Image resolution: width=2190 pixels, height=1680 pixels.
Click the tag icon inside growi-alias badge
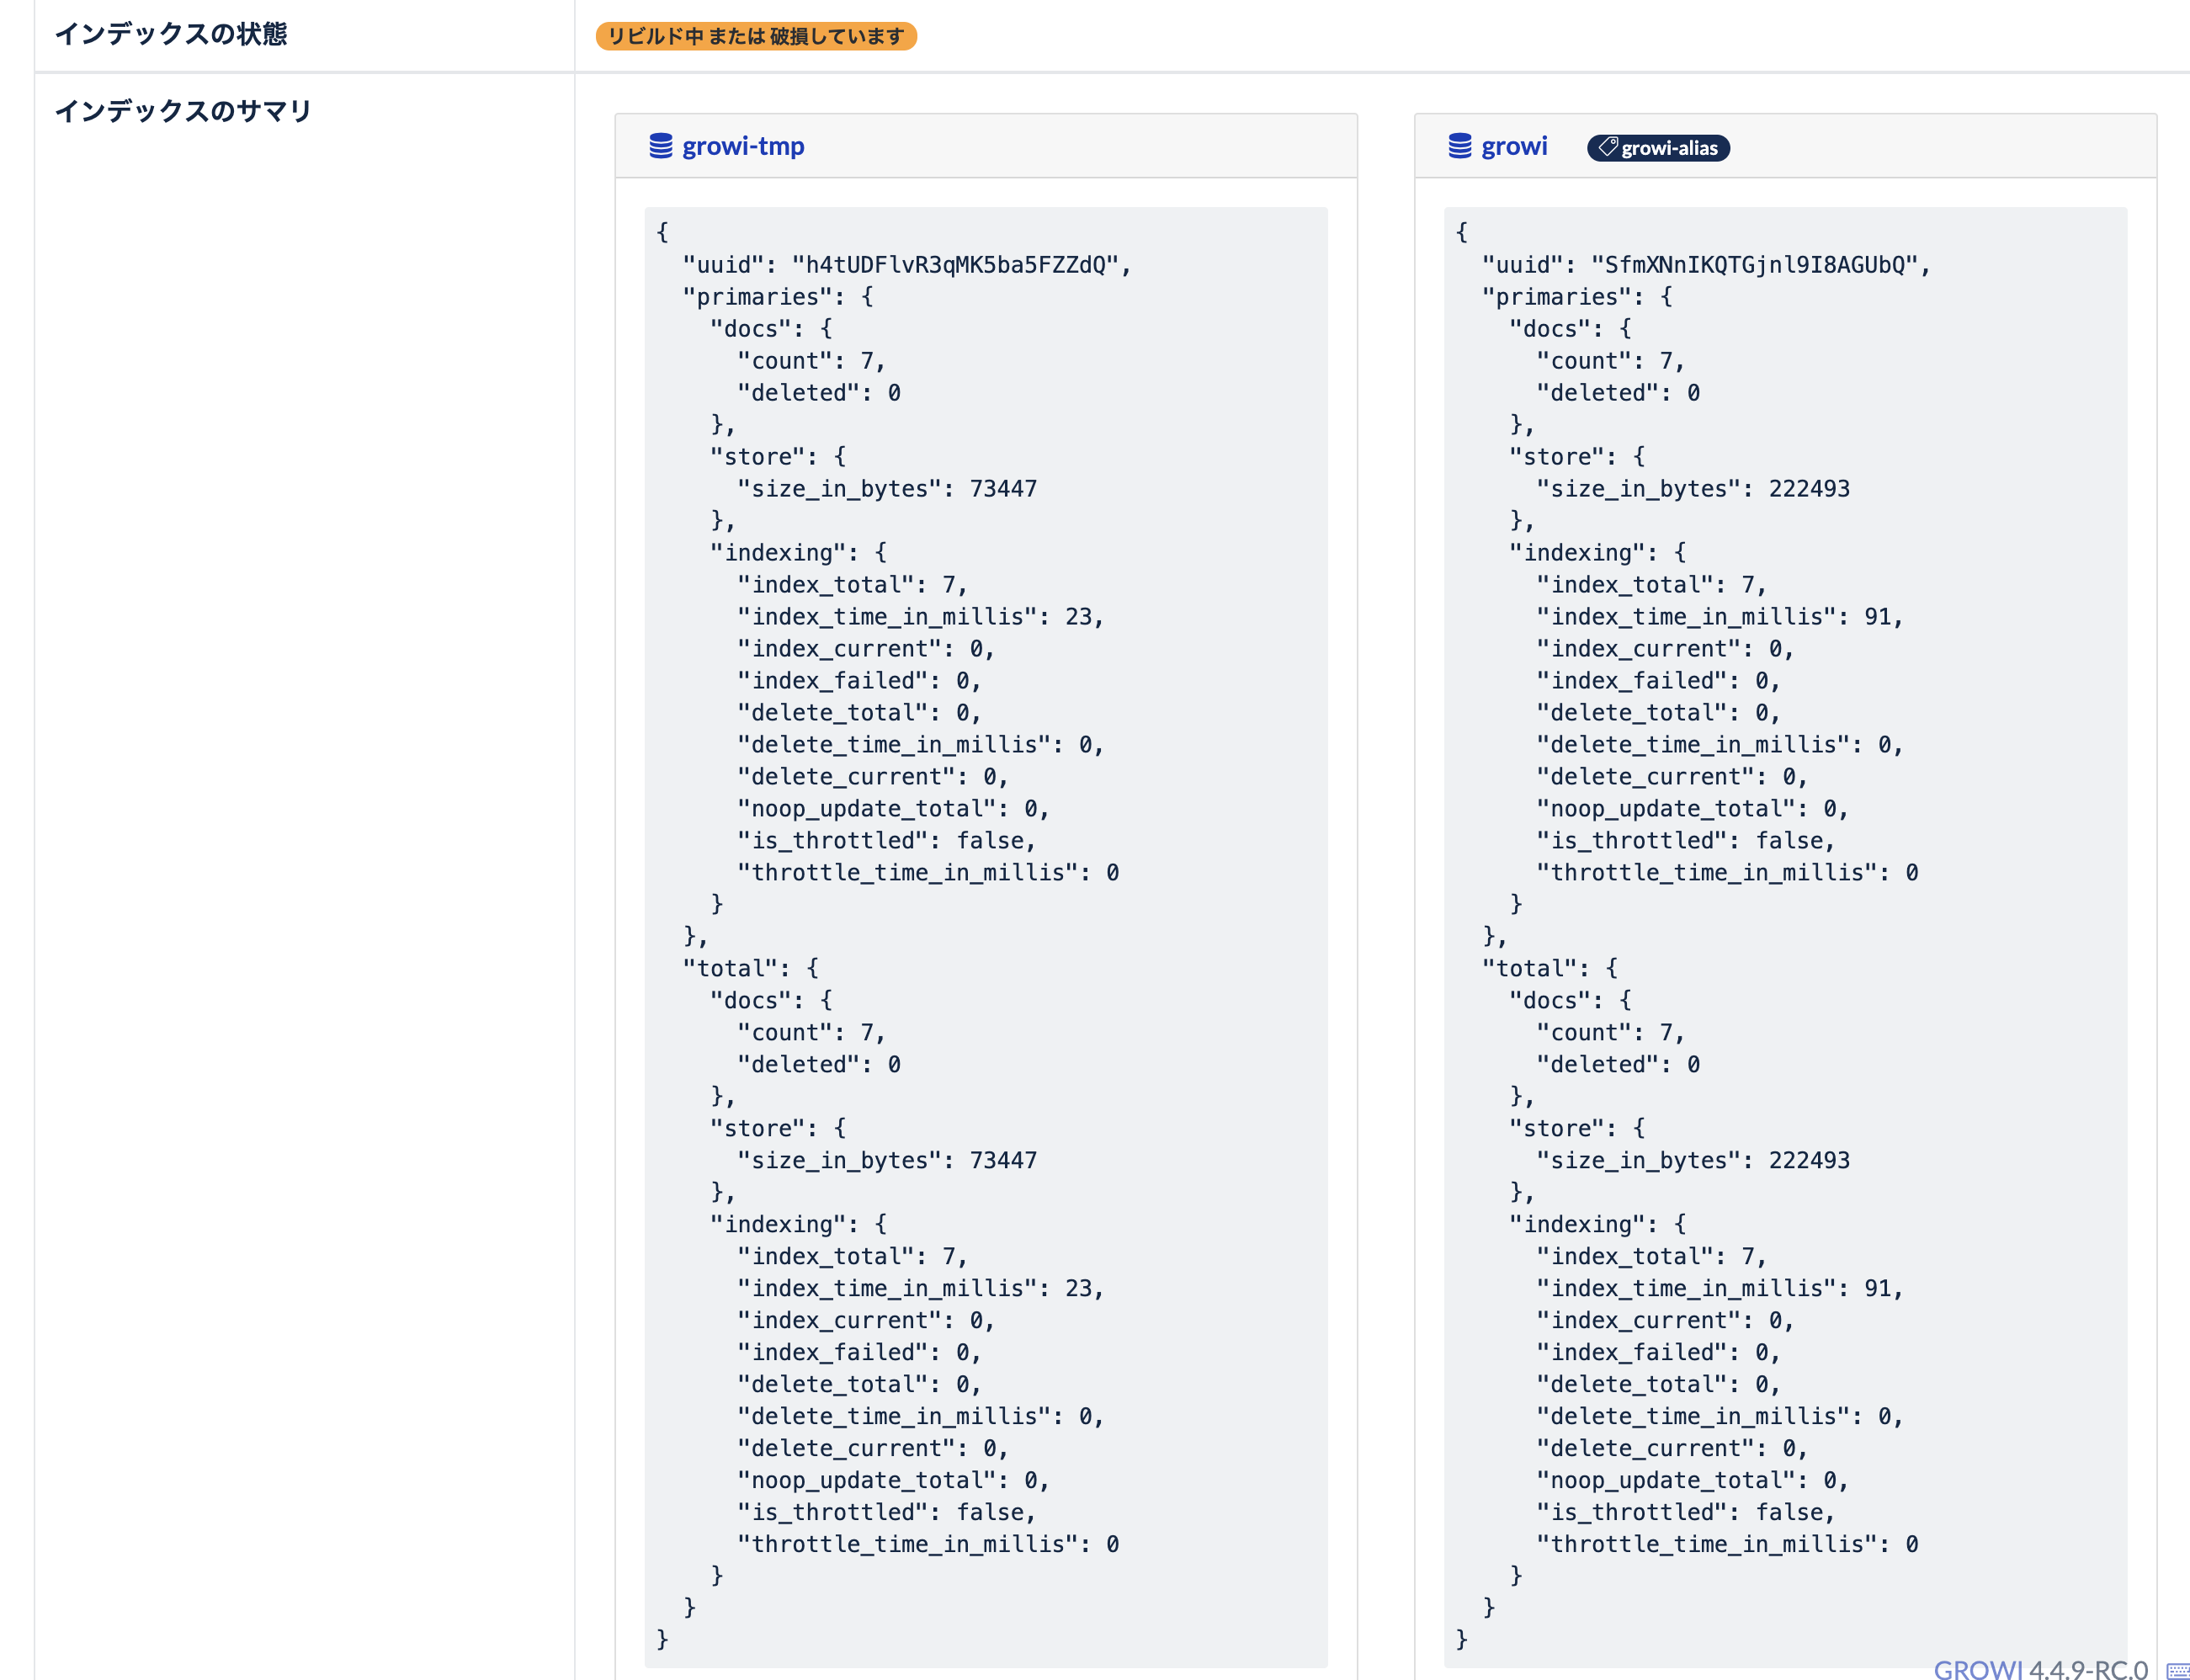tap(1608, 148)
